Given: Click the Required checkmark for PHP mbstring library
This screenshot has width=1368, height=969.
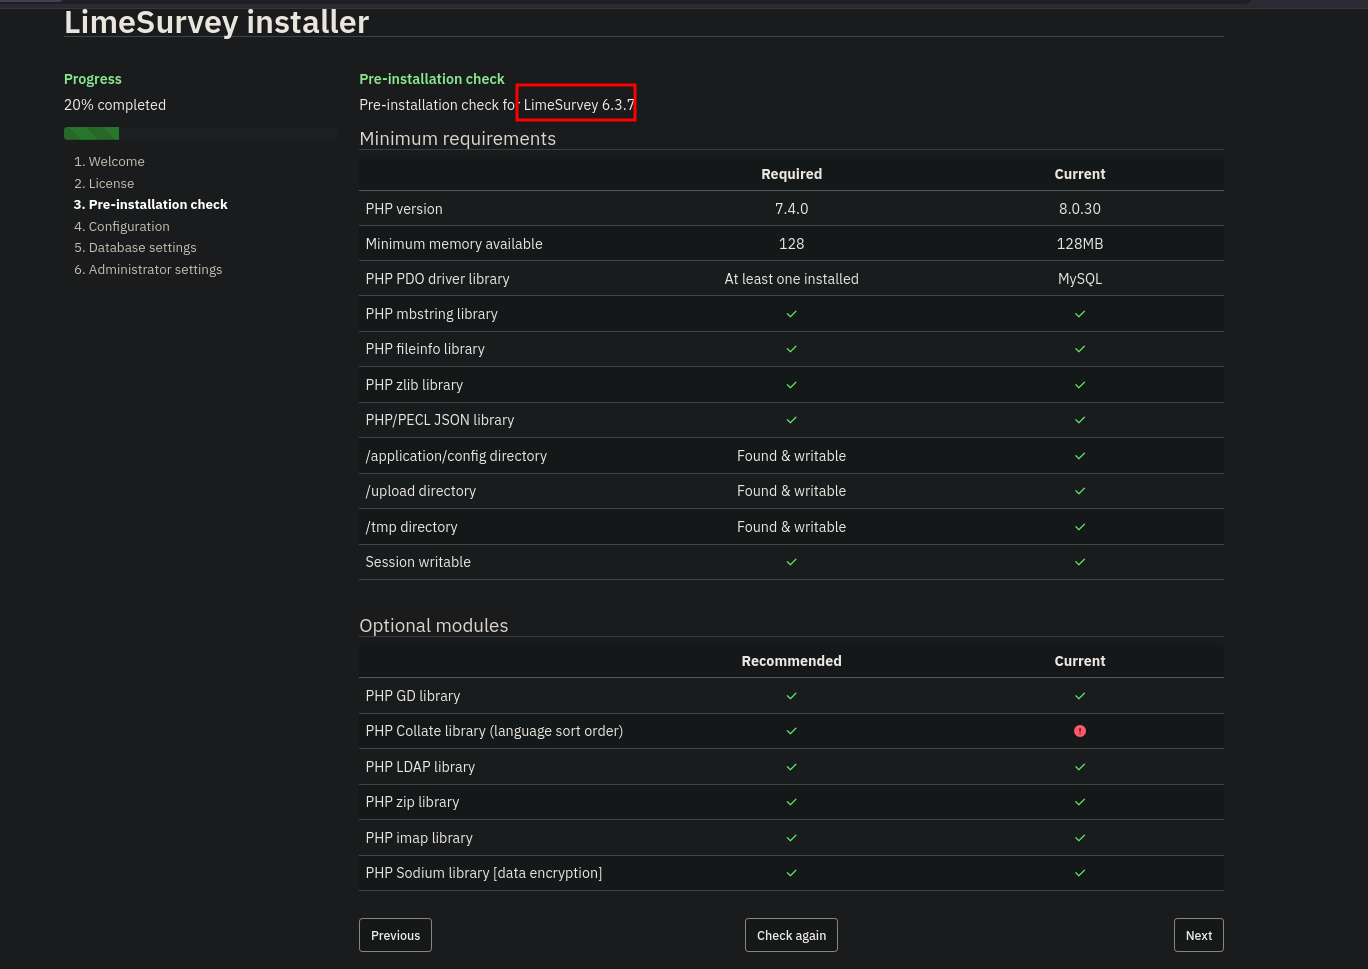Looking at the screenshot, I should click(791, 314).
